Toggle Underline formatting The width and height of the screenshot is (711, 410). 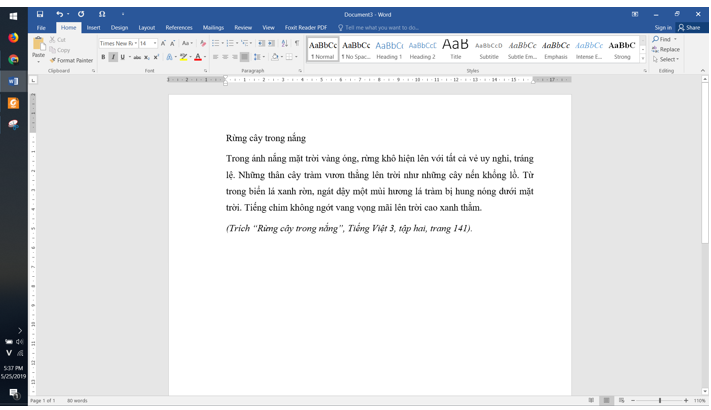122,57
